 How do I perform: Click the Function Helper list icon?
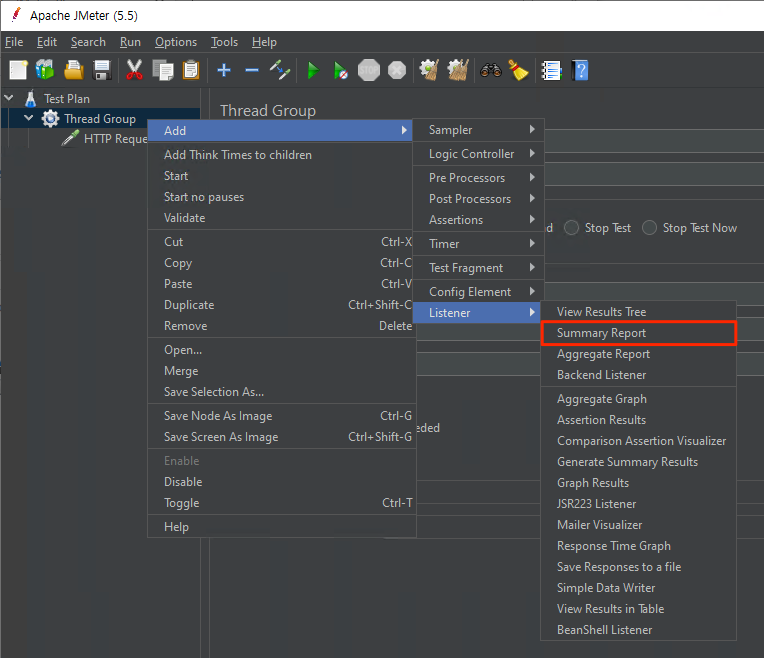[552, 71]
